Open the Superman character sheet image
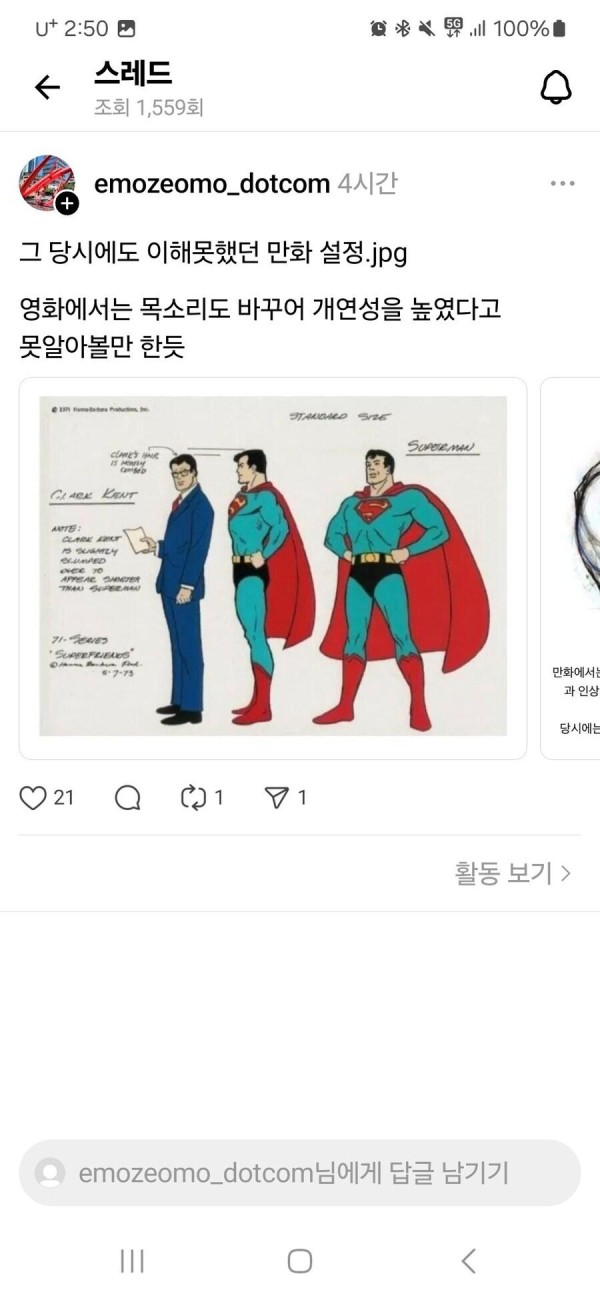Screen dimensions: 600x1300 (273, 568)
